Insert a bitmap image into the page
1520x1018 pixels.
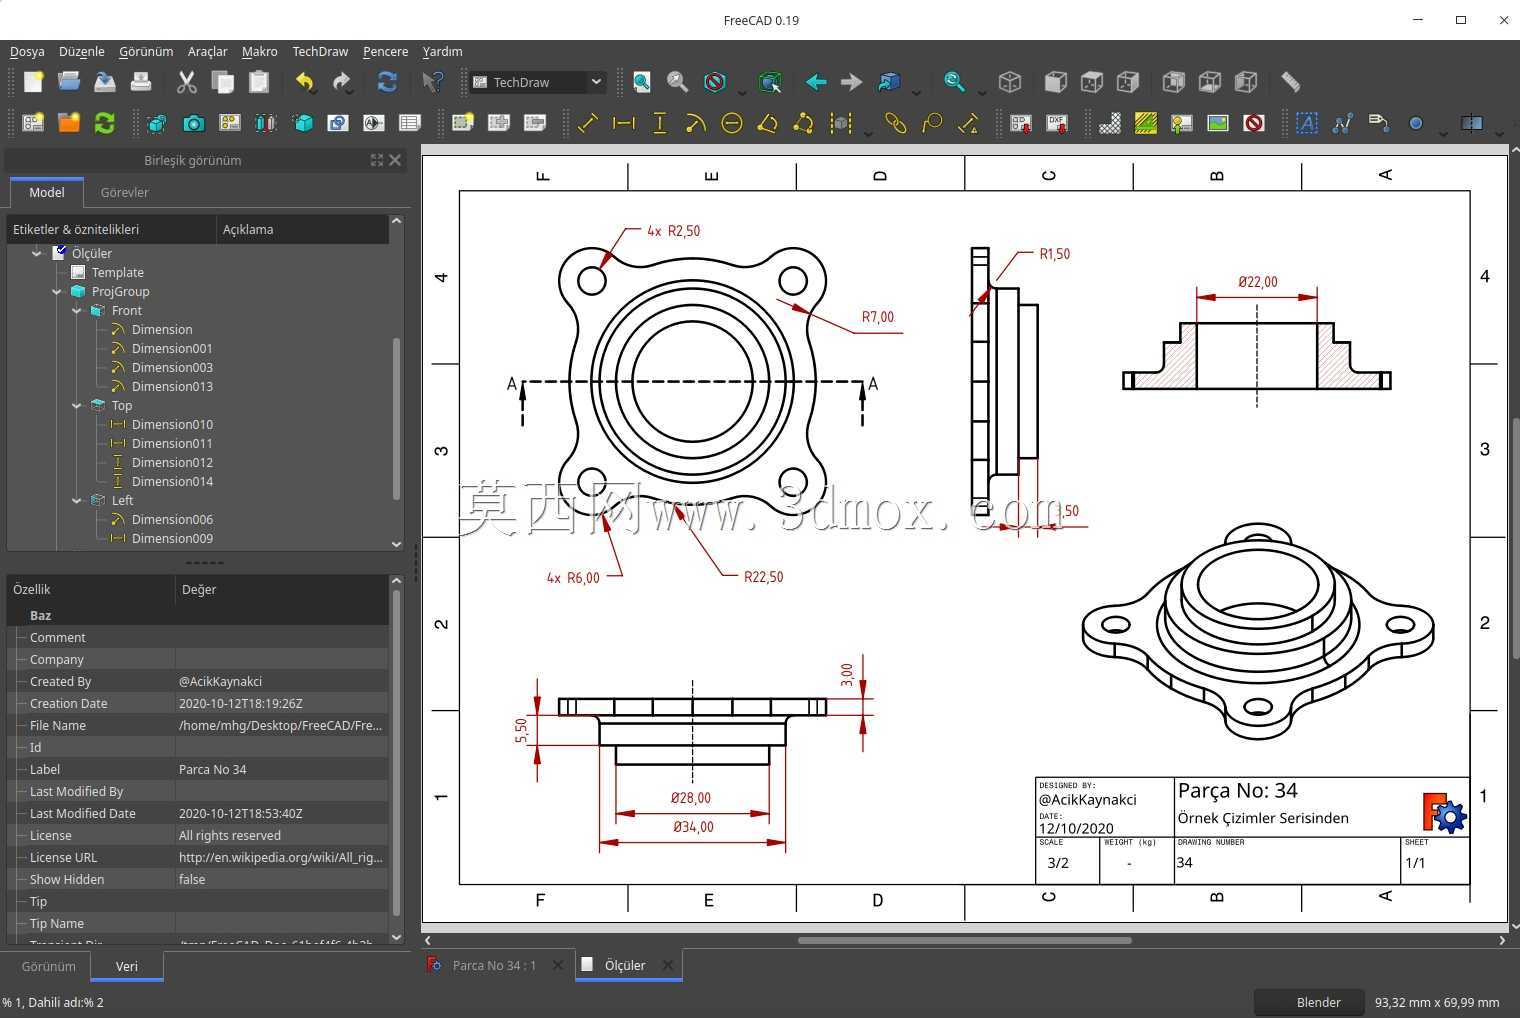(1218, 123)
